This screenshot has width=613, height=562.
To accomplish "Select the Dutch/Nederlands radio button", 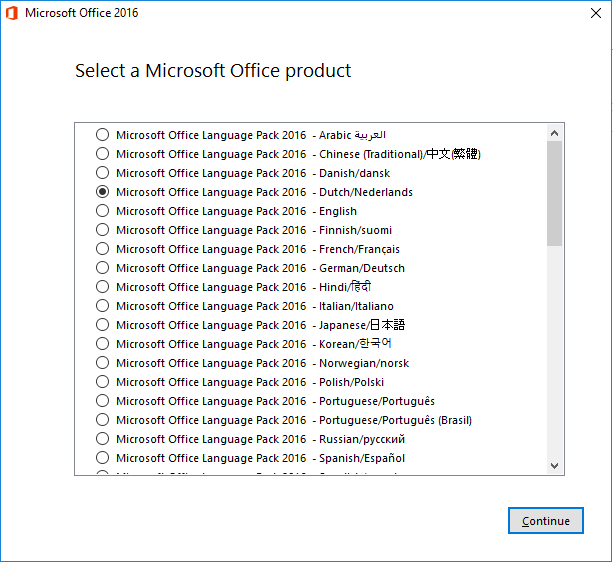I will coord(102,192).
